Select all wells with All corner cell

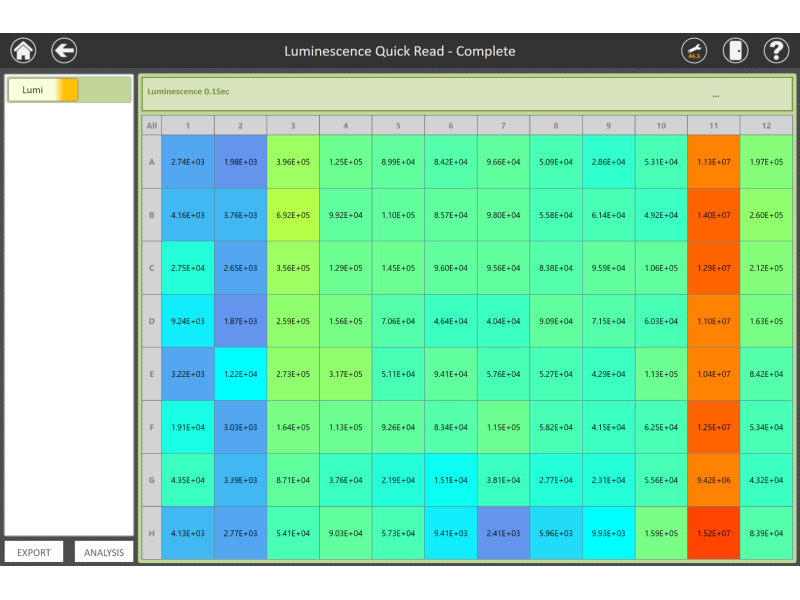coord(152,126)
